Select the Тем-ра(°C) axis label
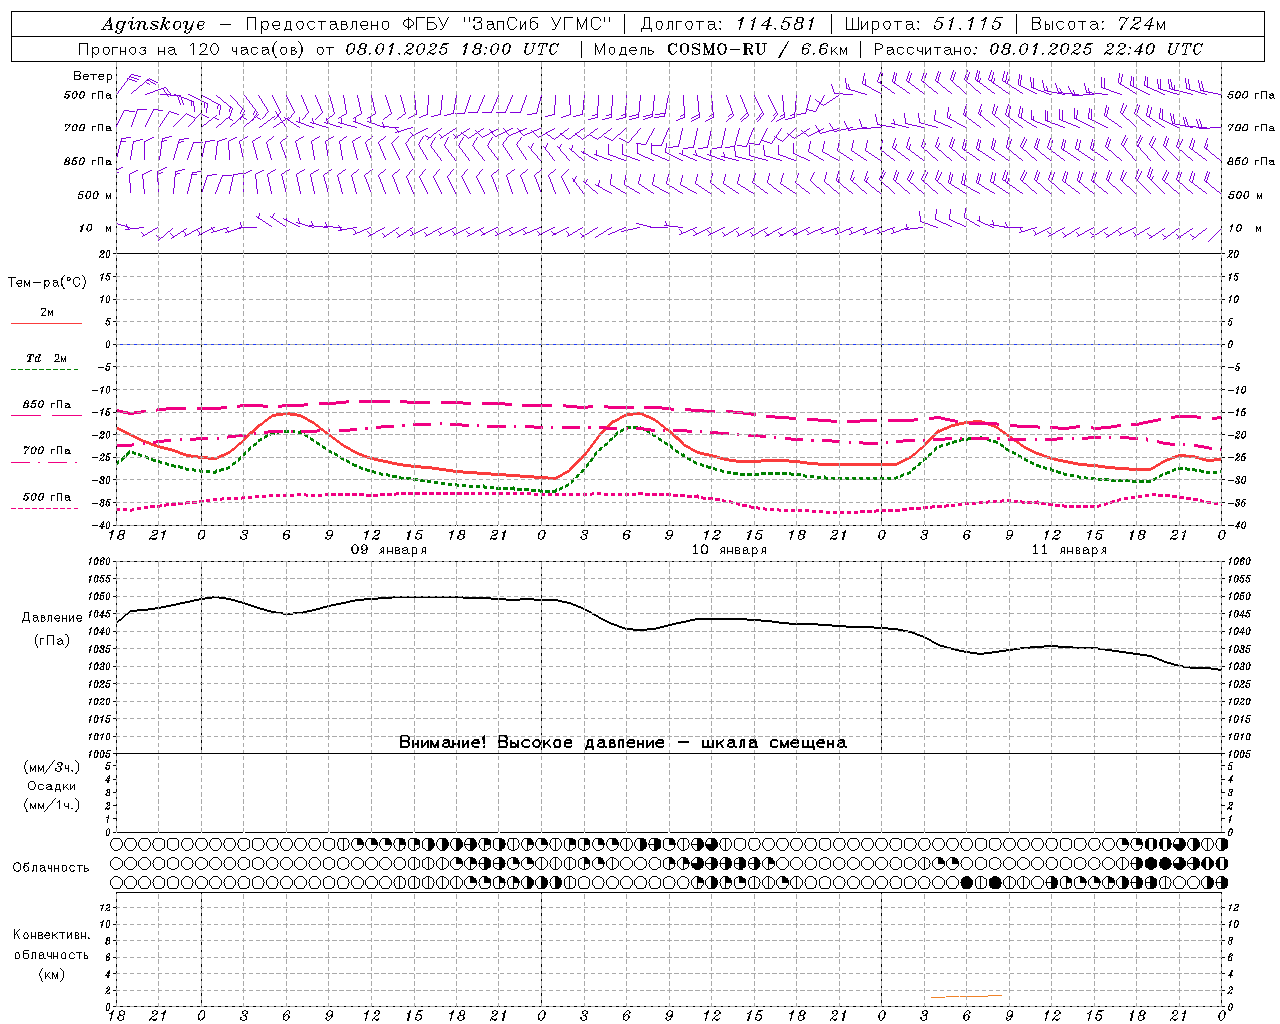1280x1024 pixels. tap(47, 283)
